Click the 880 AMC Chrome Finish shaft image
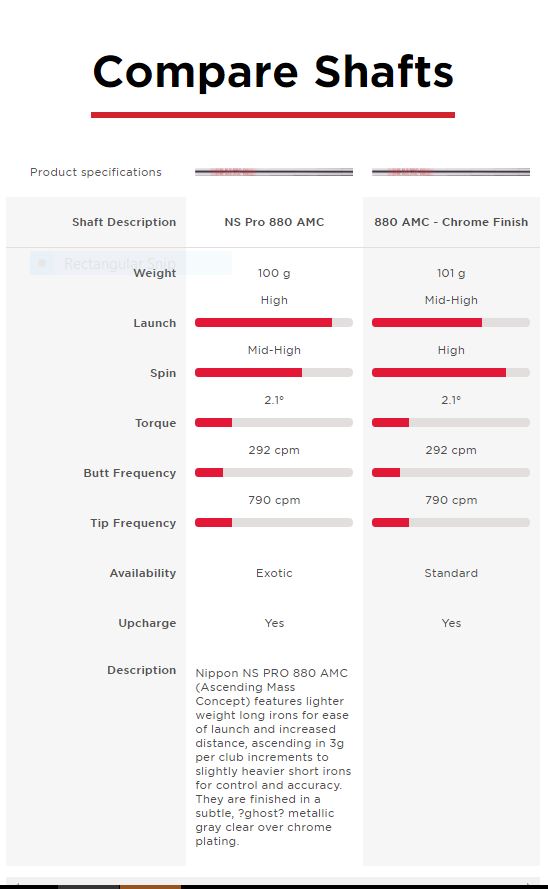The height and width of the screenshot is (889, 548). (451, 172)
